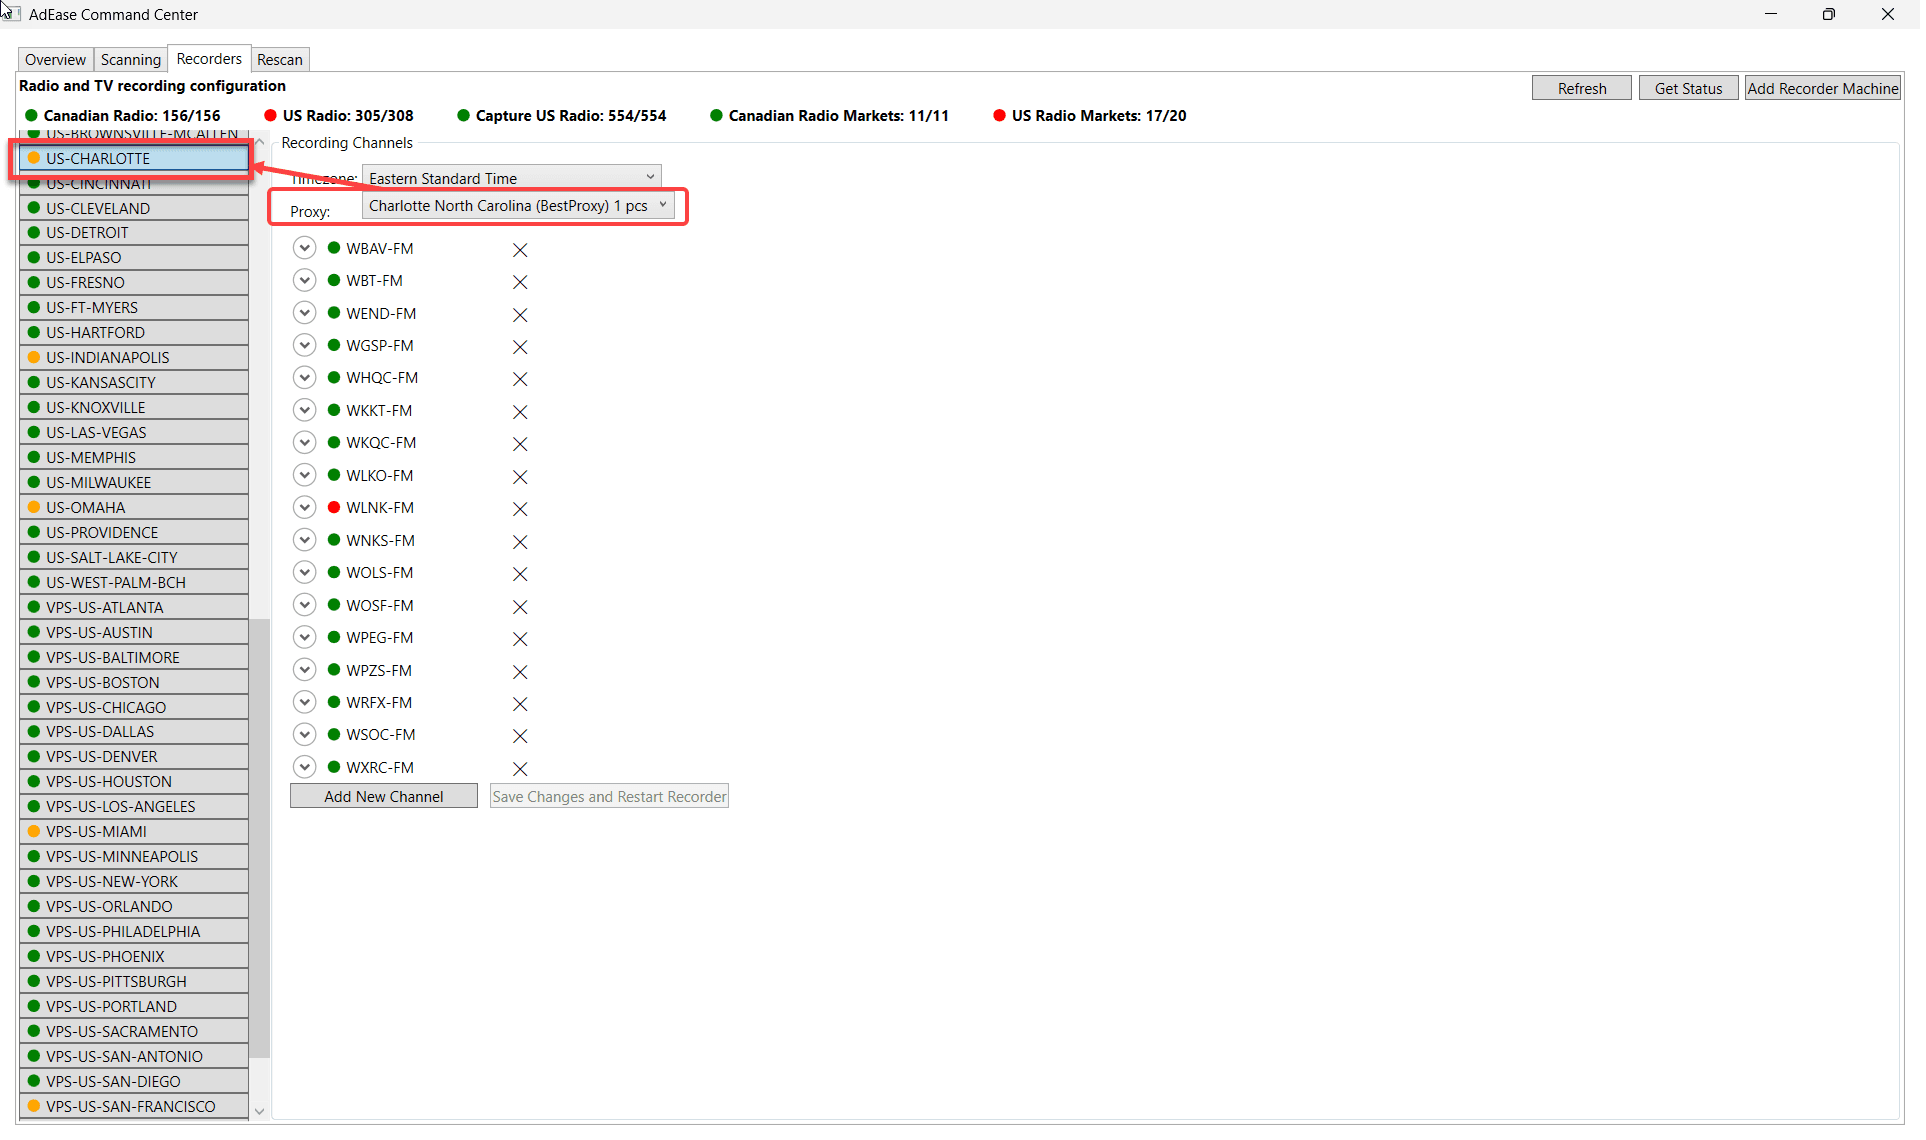Image resolution: width=1926 pixels, height=1140 pixels.
Task: Click Canadian Radio Markets: 11/11 status
Action: tap(830, 116)
